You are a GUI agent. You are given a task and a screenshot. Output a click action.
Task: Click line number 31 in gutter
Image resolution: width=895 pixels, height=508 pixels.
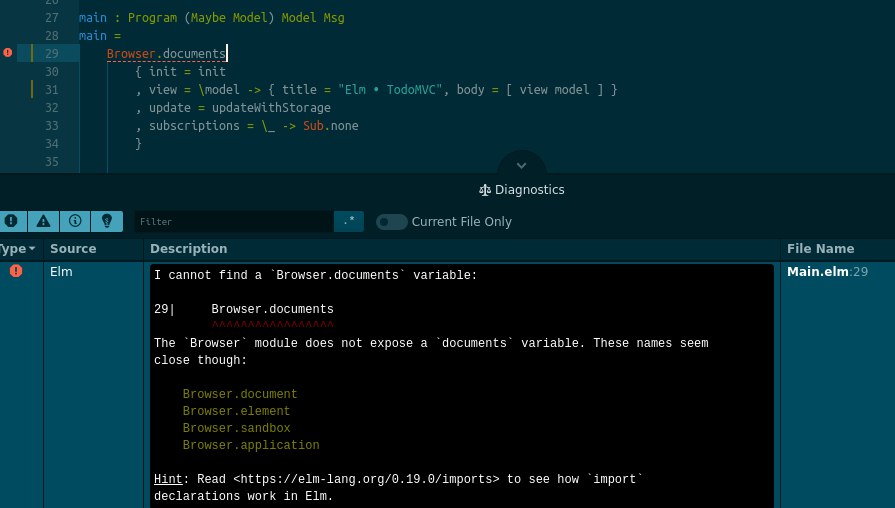pyautogui.click(x=51, y=90)
